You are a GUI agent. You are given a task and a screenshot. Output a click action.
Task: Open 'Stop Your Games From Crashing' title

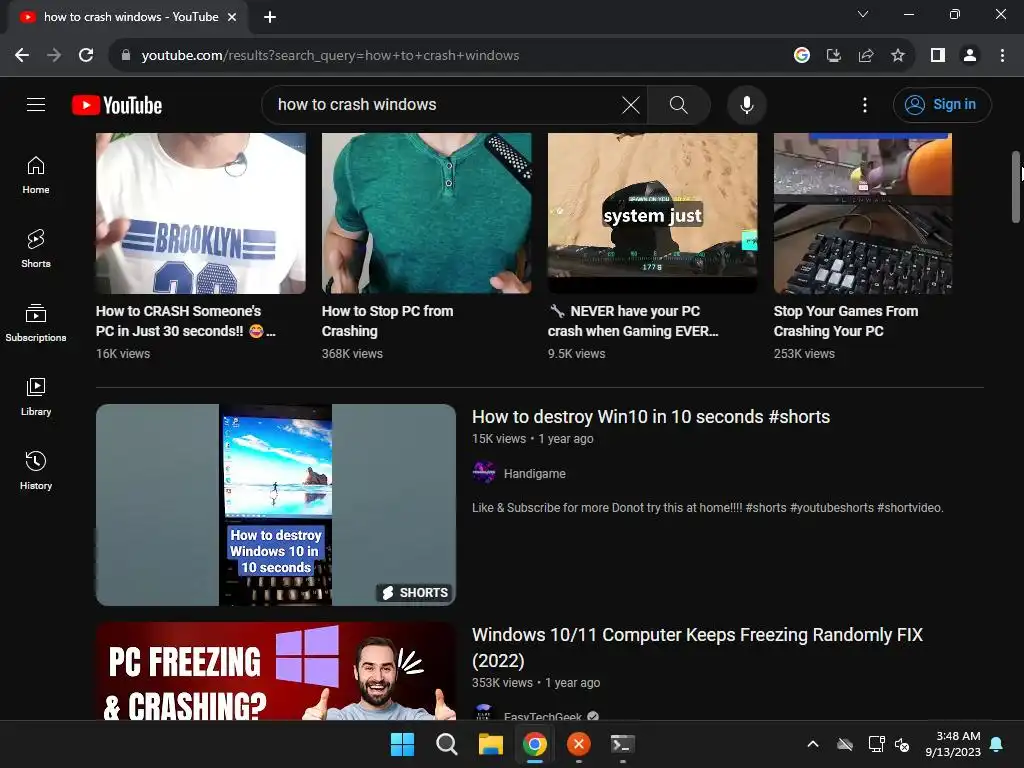pos(846,321)
